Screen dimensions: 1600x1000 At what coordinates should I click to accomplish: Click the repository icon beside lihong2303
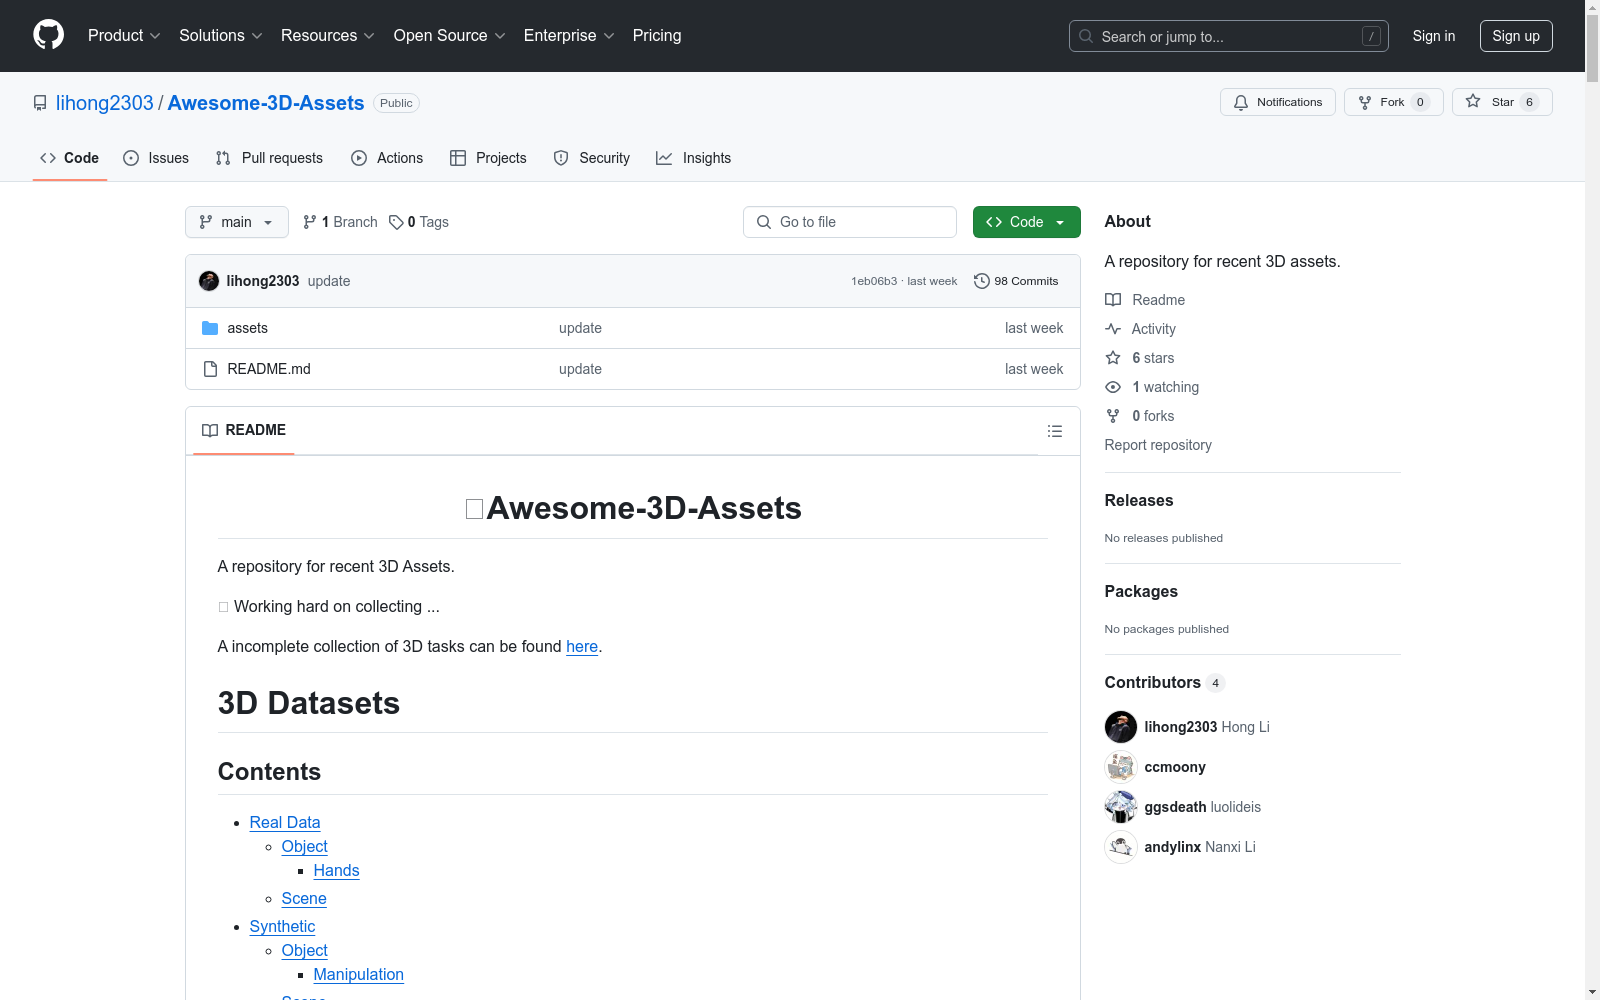[40, 103]
